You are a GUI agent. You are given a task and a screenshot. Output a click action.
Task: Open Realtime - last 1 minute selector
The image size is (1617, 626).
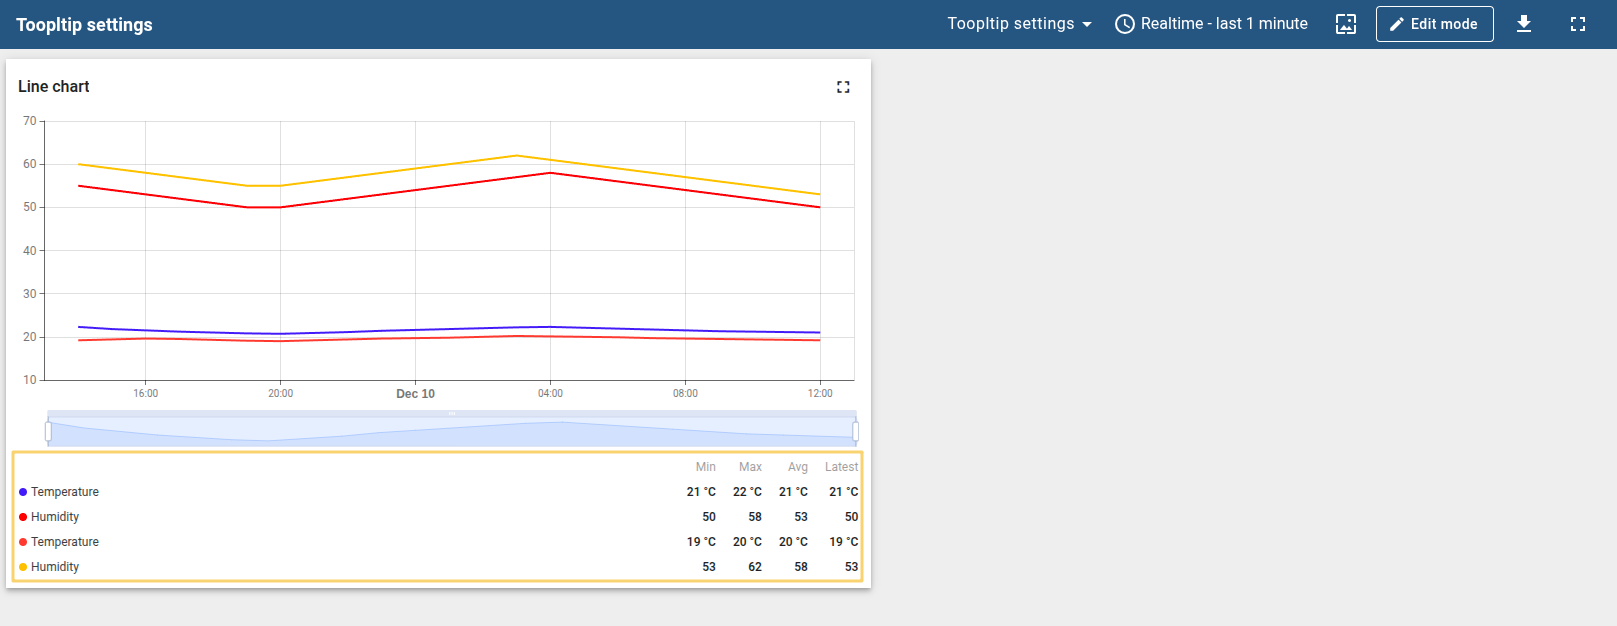click(x=1224, y=24)
